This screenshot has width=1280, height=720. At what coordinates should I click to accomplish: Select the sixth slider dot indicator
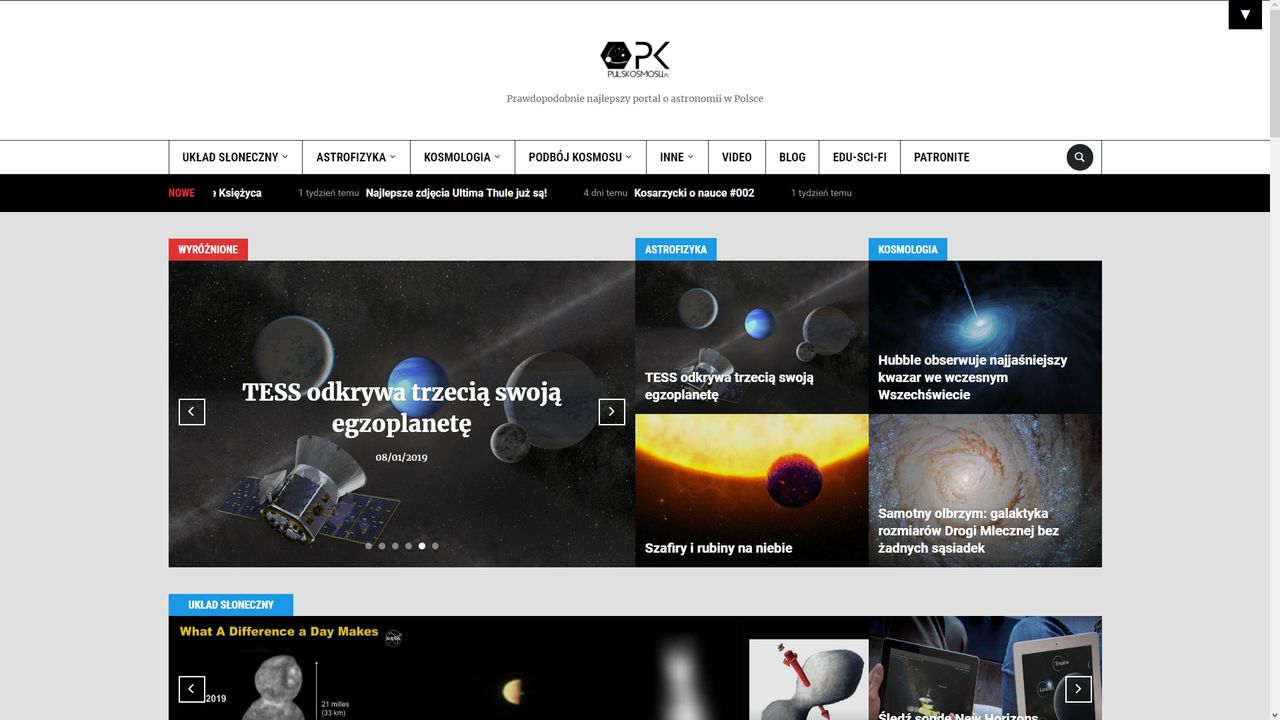[x=435, y=546]
